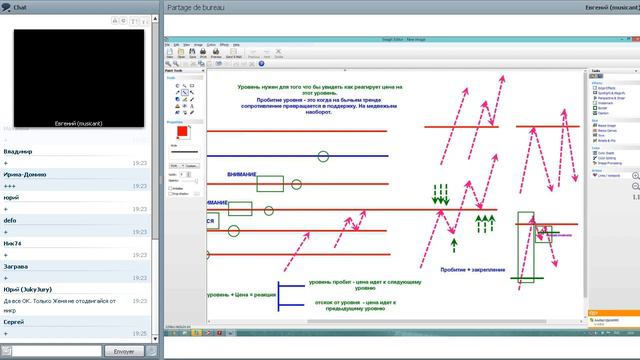Click the minus magnifier beside the Tasks panel

point(636,186)
